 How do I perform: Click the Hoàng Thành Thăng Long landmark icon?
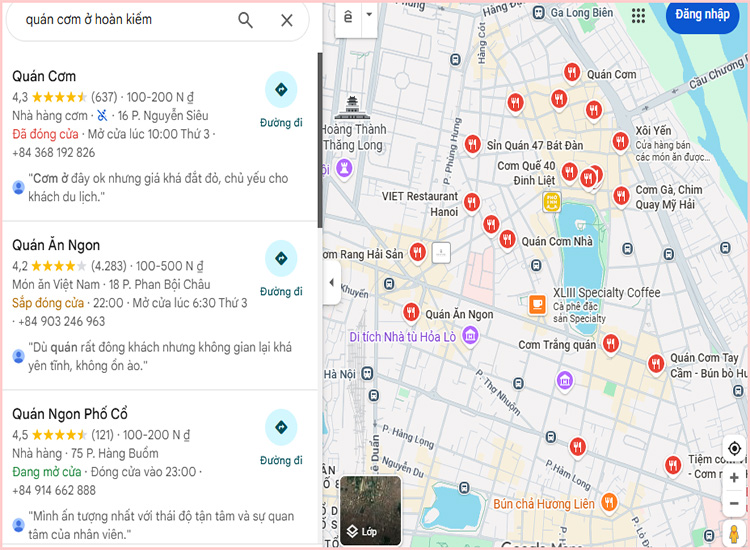pyautogui.click(x=352, y=108)
